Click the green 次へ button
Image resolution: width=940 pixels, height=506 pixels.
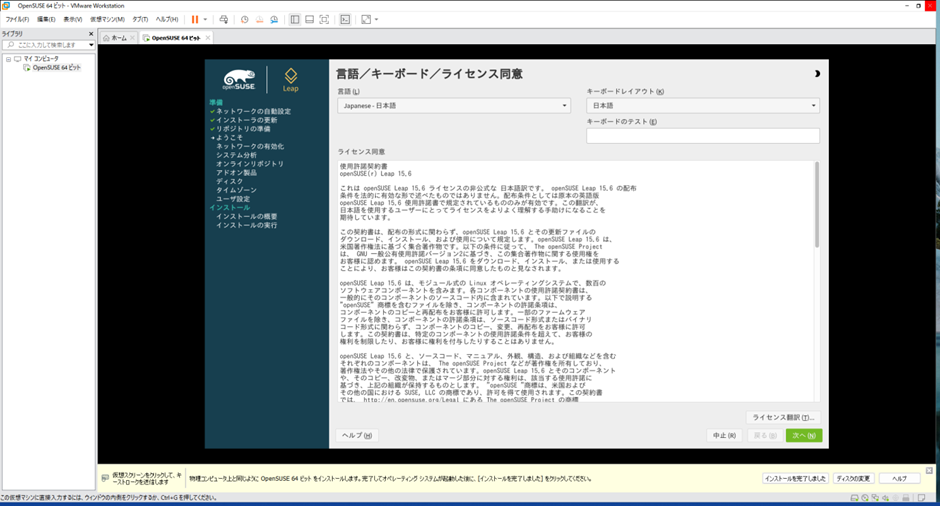click(x=803, y=435)
